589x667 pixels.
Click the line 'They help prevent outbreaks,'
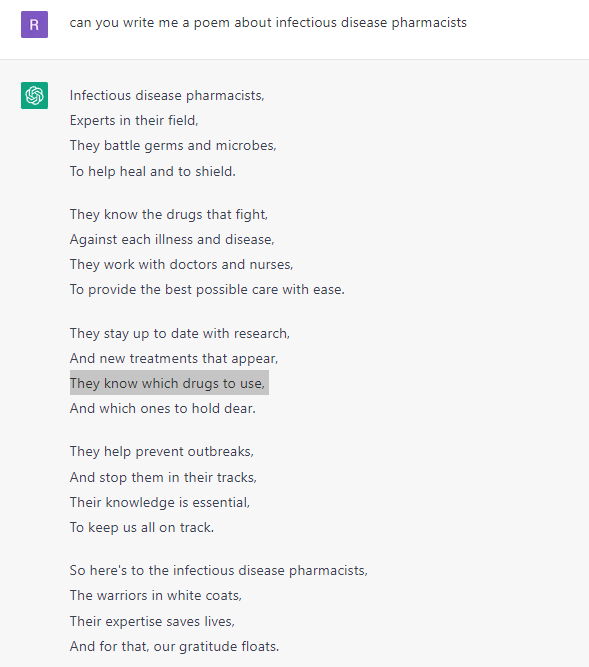point(162,452)
